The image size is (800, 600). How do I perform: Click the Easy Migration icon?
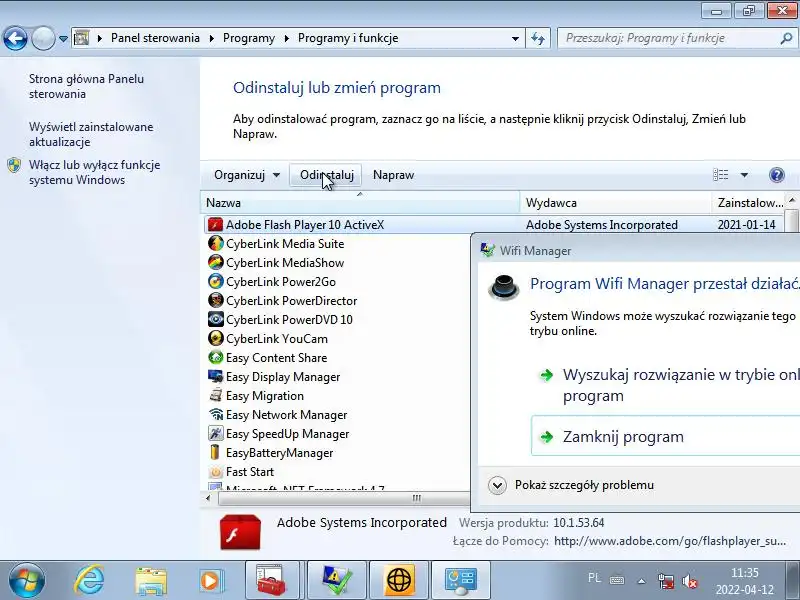(x=215, y=395)
